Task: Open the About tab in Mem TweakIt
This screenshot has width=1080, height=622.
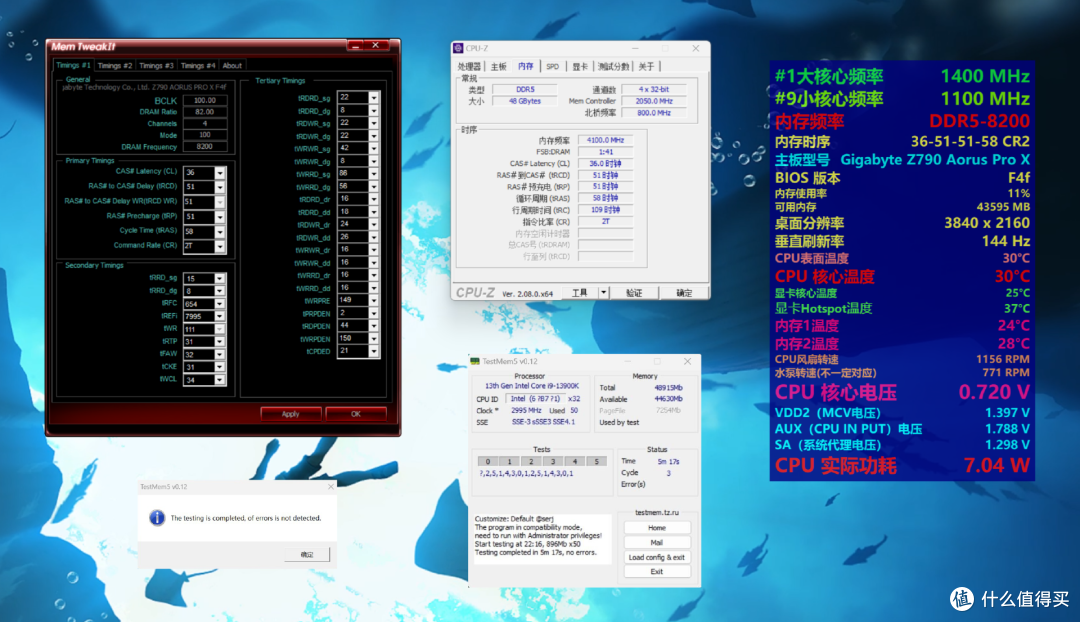Action: click(232, 65)
